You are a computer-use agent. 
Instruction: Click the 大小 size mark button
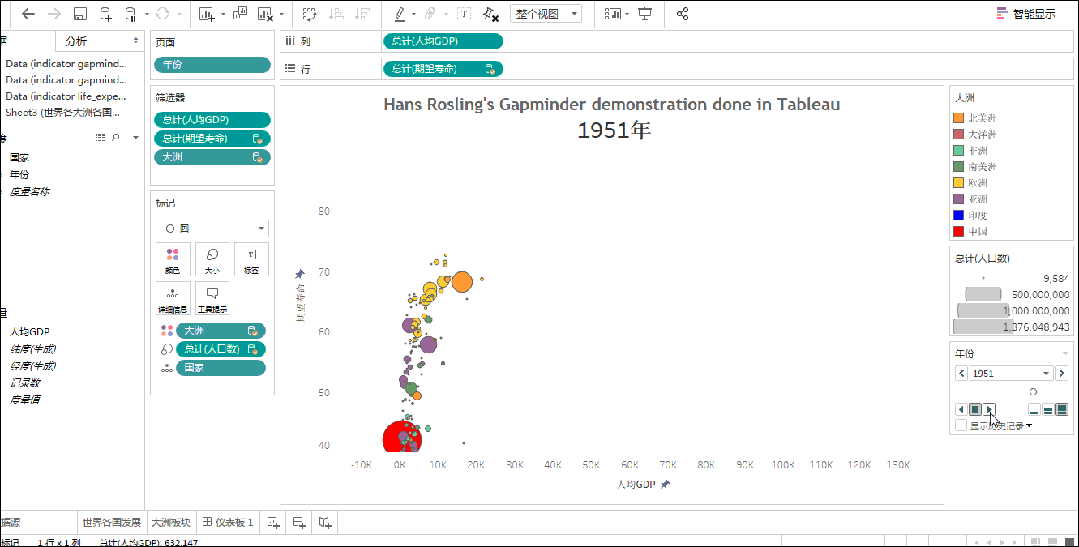click(x=212, y=261)
